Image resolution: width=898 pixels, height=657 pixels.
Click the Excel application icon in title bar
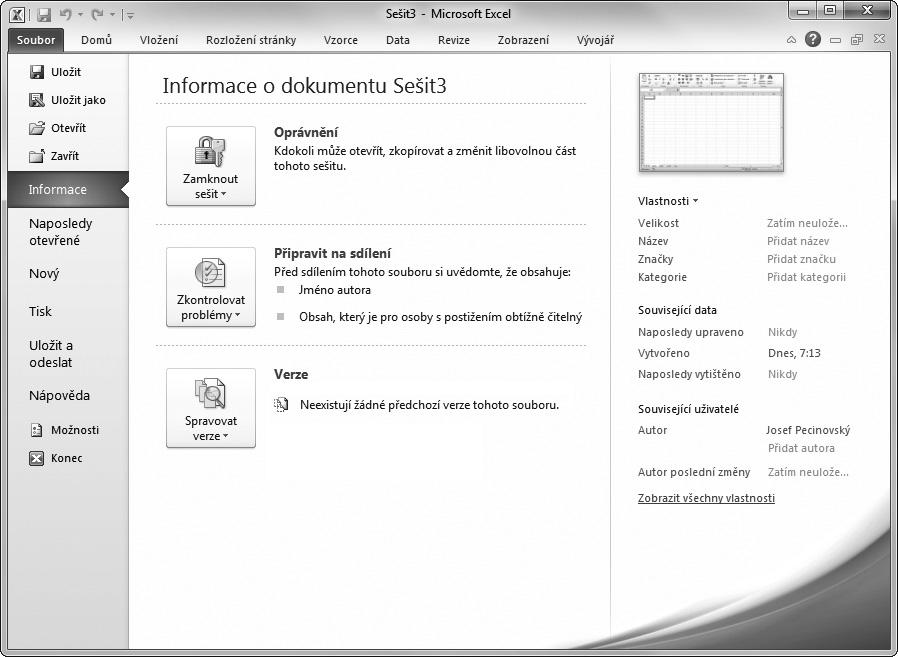coord(18,14)
